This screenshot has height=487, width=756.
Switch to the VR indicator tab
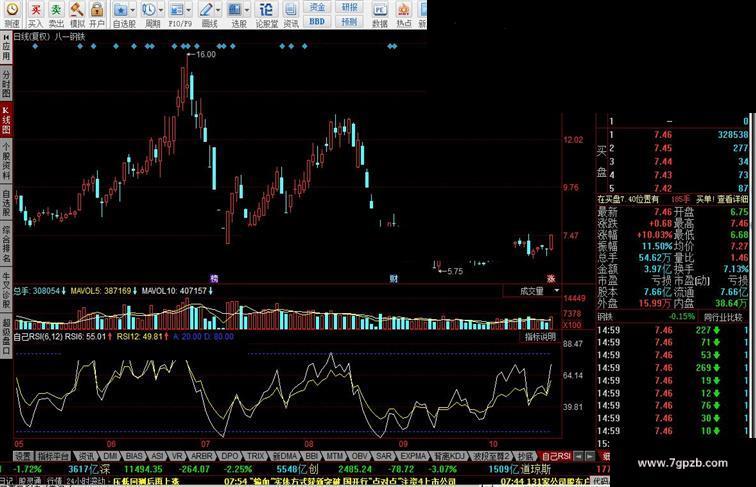[177, 456]
